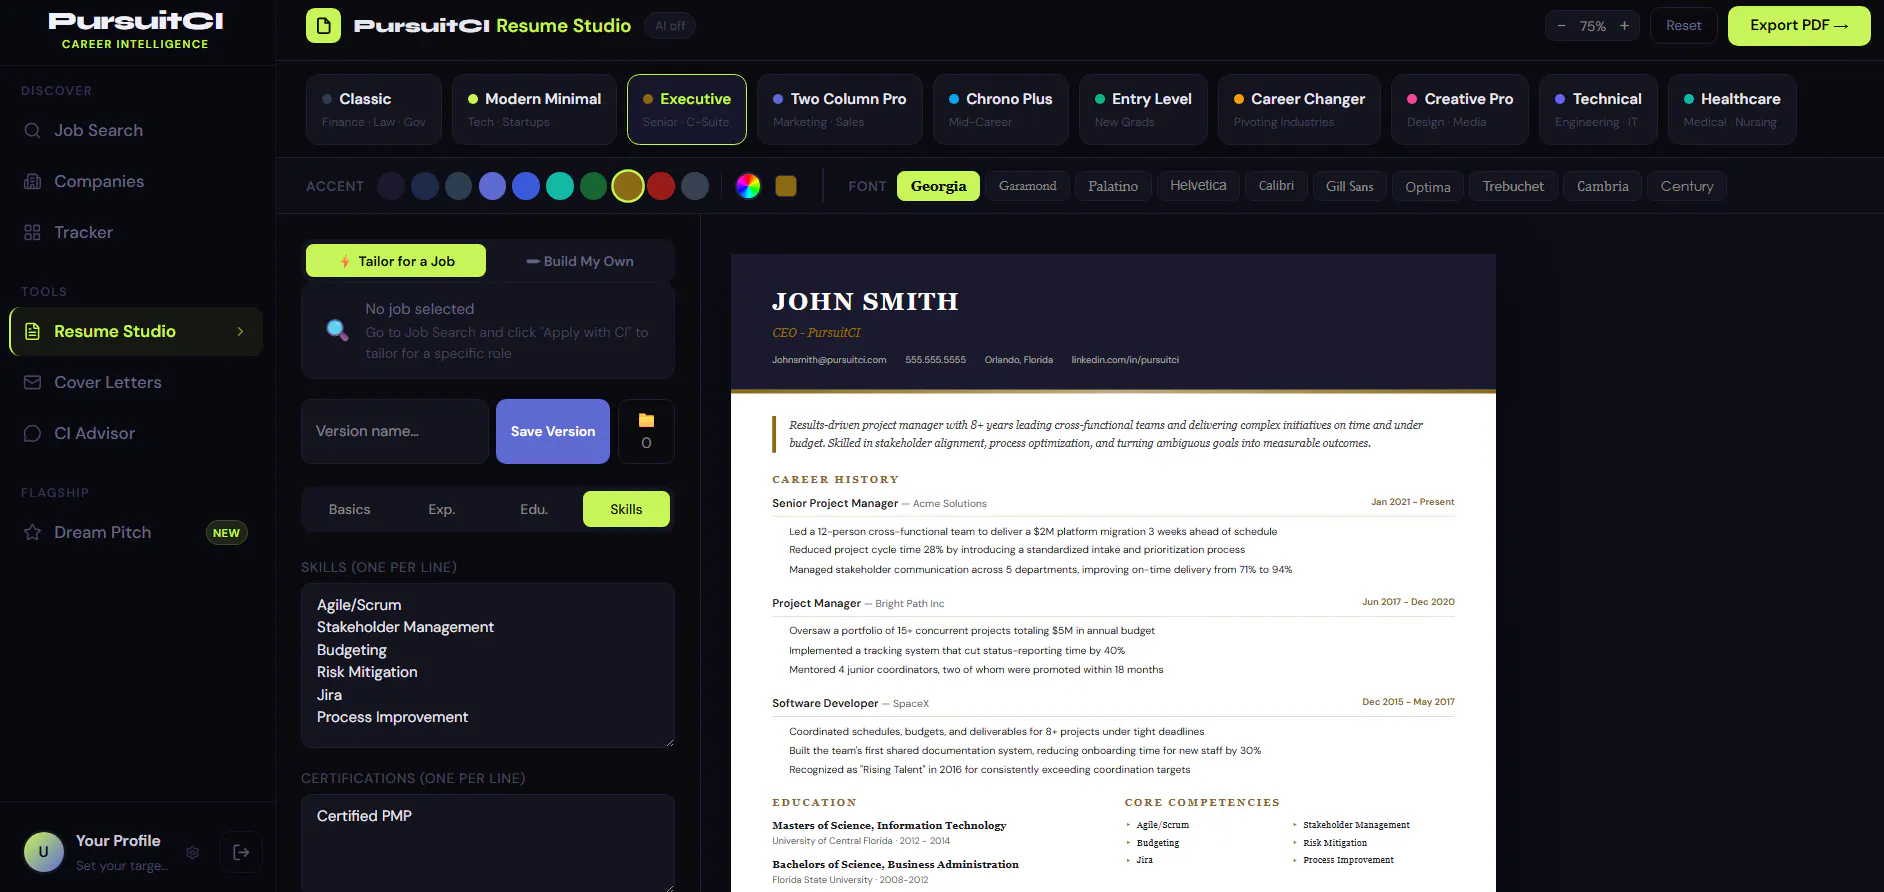The width and height of the screenshot is (1884, 892).
Task: Click the gold square custom color preview
Action: point(786,186)
